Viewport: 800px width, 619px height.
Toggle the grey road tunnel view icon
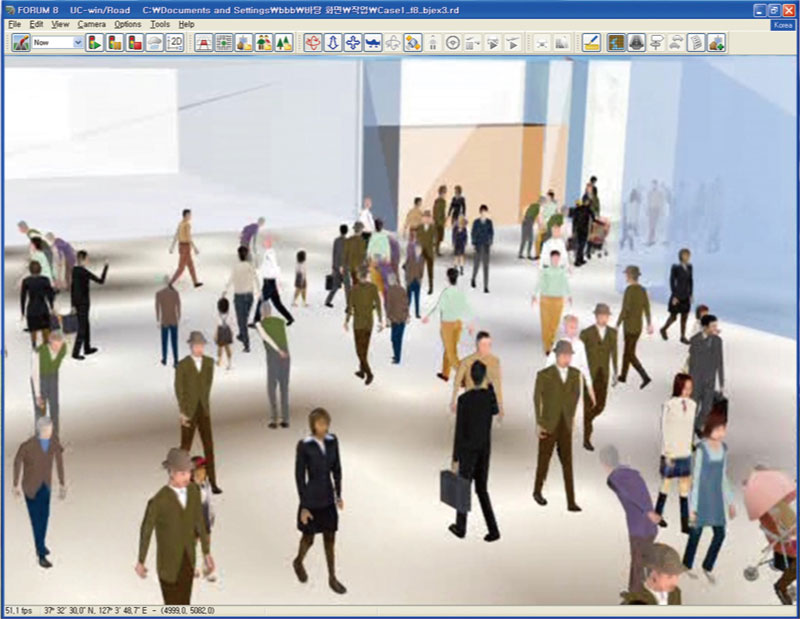pos(636,43)
